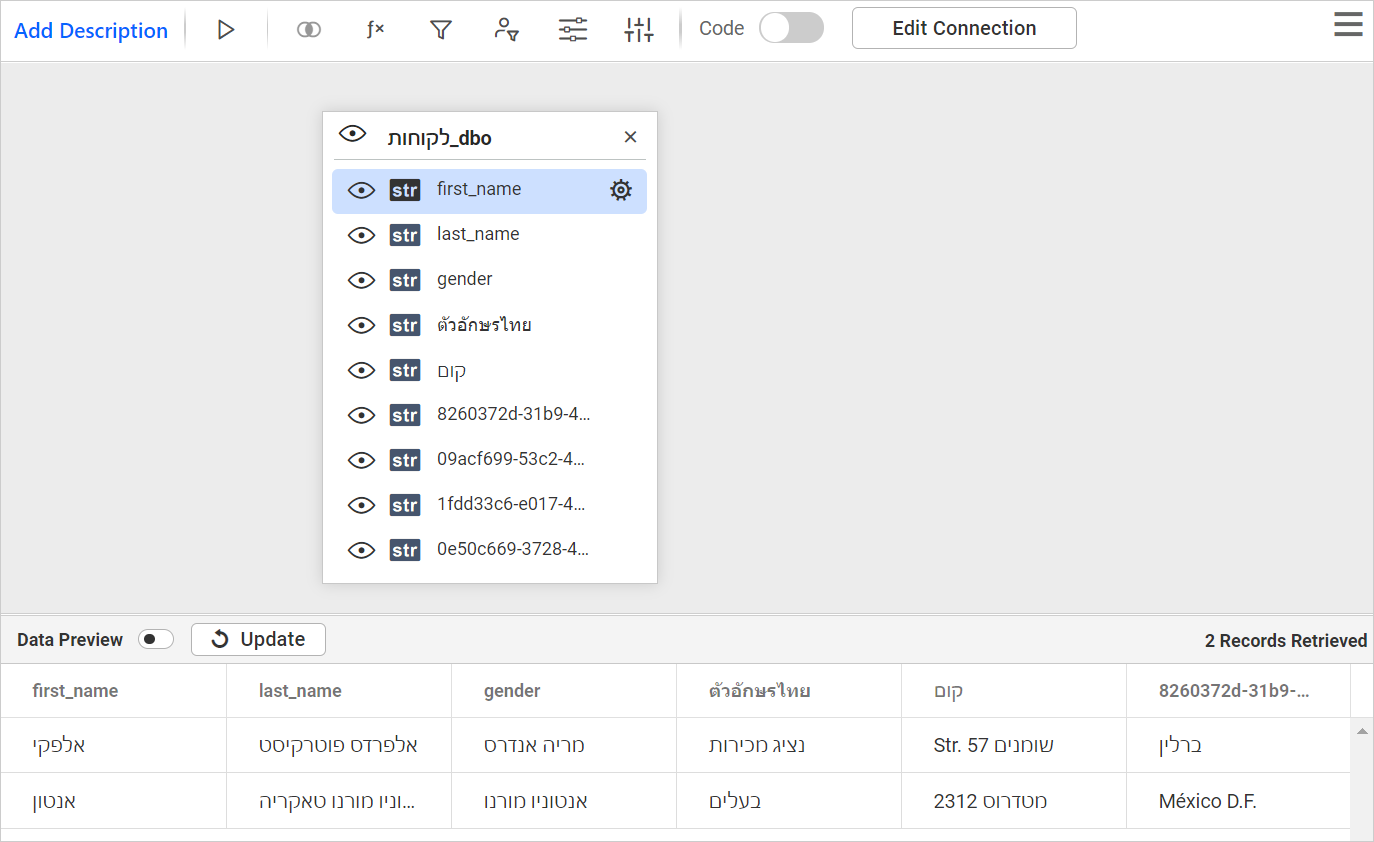Add a calculated column using the fx icon

point(374,29)
